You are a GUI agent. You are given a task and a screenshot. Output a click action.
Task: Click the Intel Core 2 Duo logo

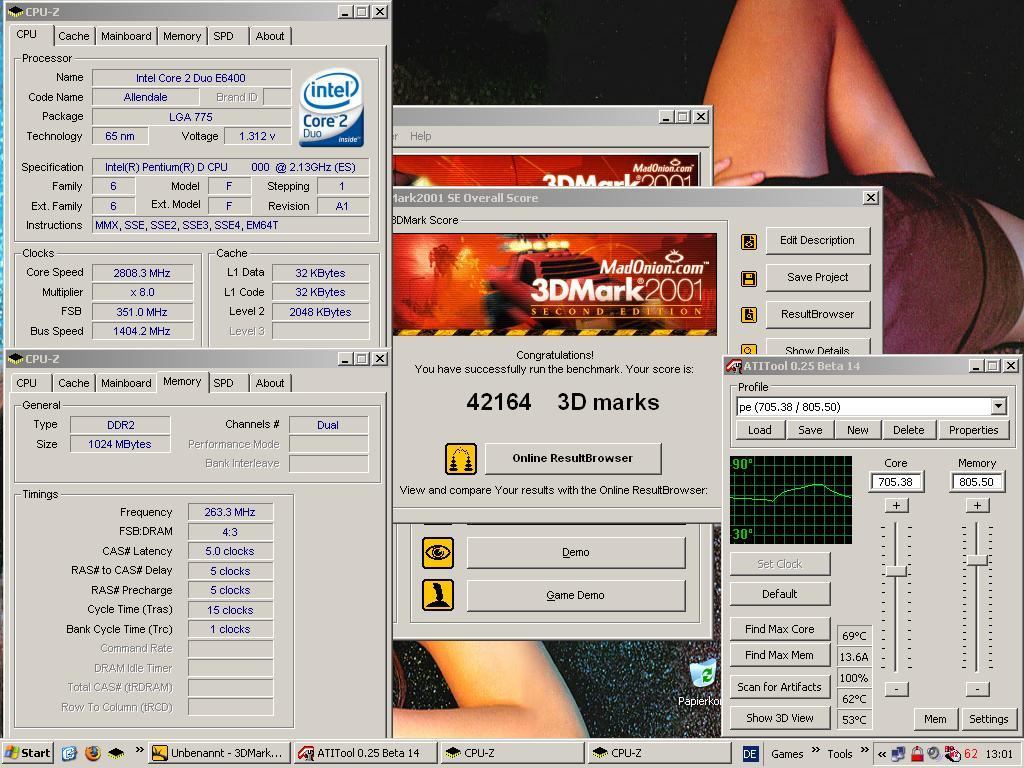coord(331,108)
